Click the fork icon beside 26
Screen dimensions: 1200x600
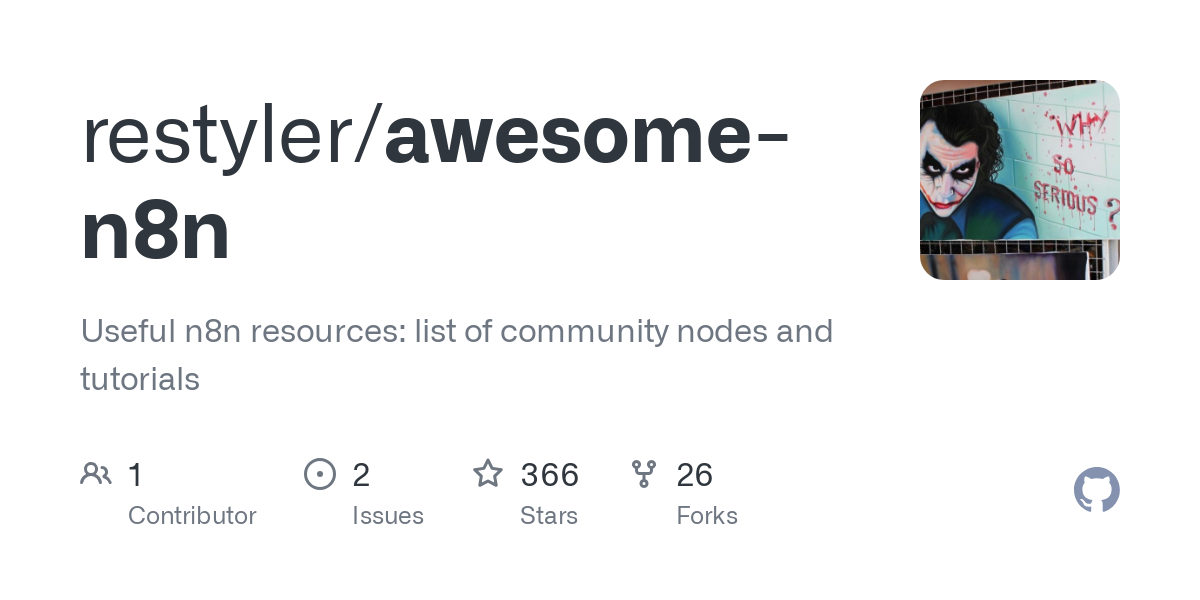tap(643, 473)
